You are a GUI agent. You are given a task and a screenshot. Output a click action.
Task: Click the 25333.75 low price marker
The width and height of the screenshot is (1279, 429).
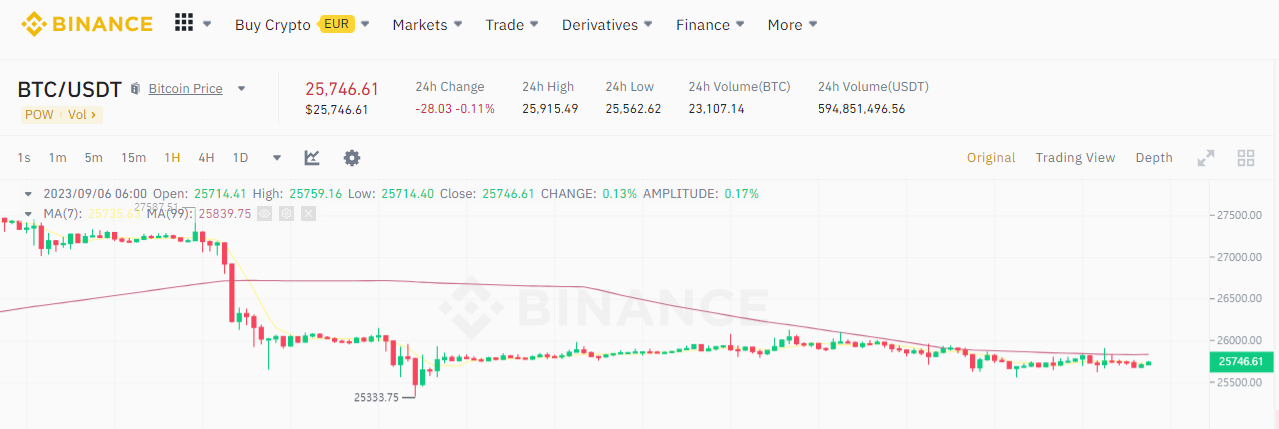point(376,397)
